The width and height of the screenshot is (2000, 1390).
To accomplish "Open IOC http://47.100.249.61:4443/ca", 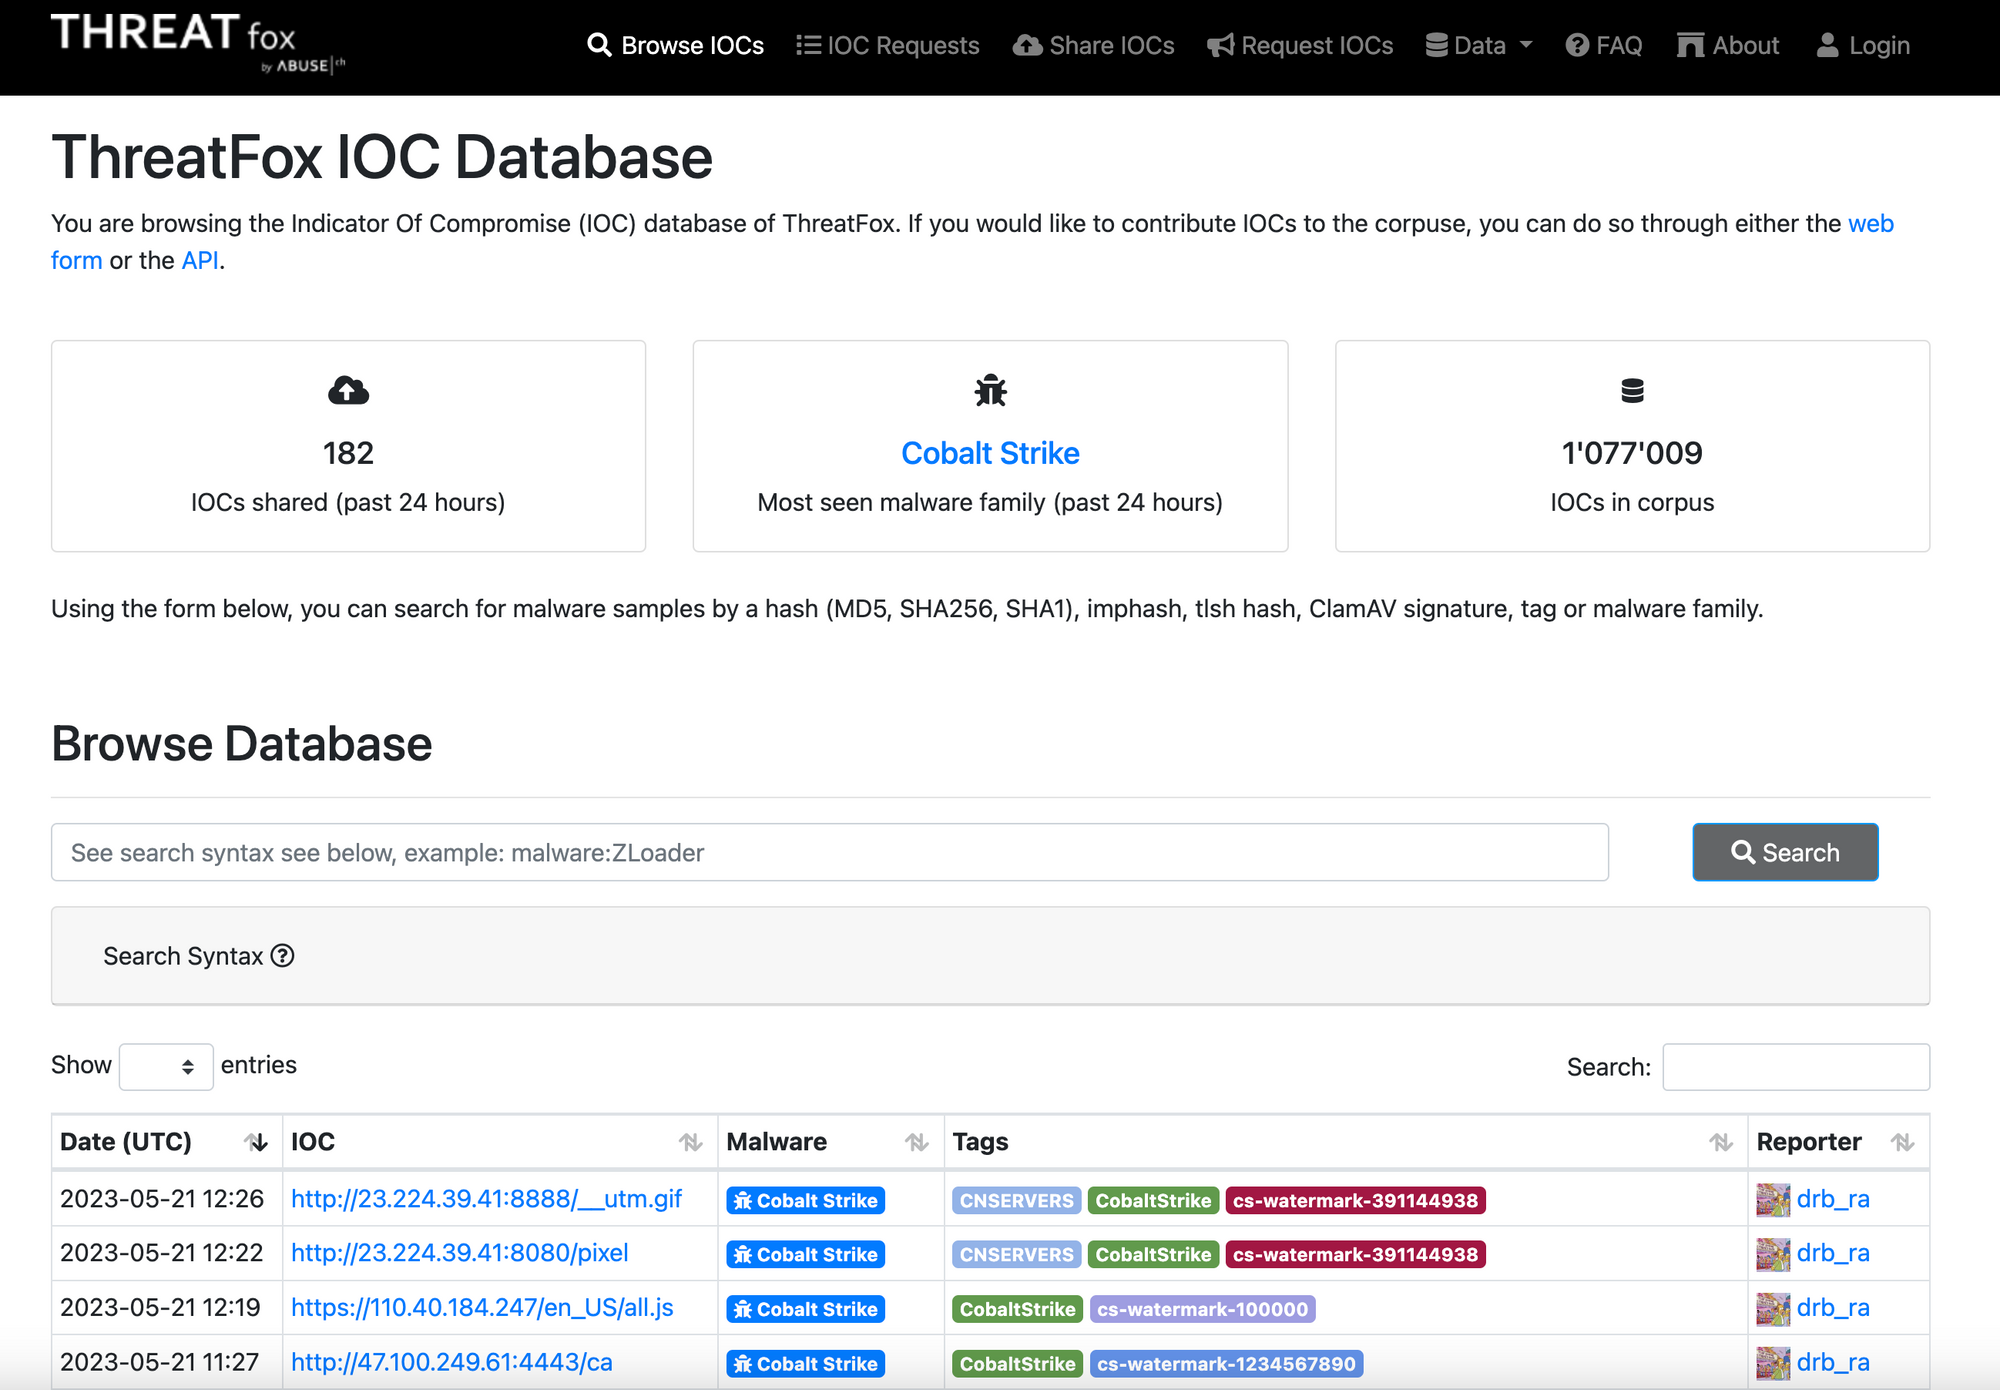I will [451, 1362].
